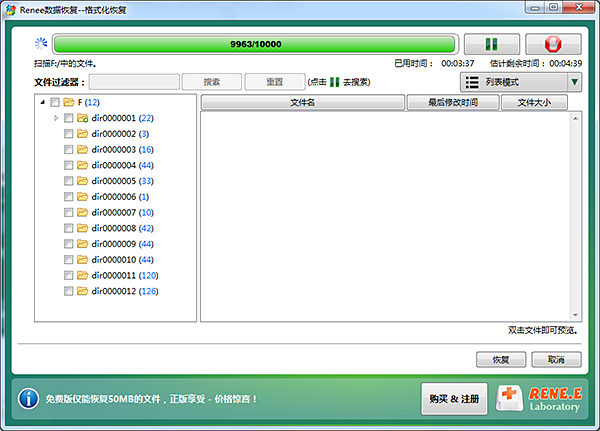
Task: Select the dir0000008 checkbox
Action: (68, 228)
